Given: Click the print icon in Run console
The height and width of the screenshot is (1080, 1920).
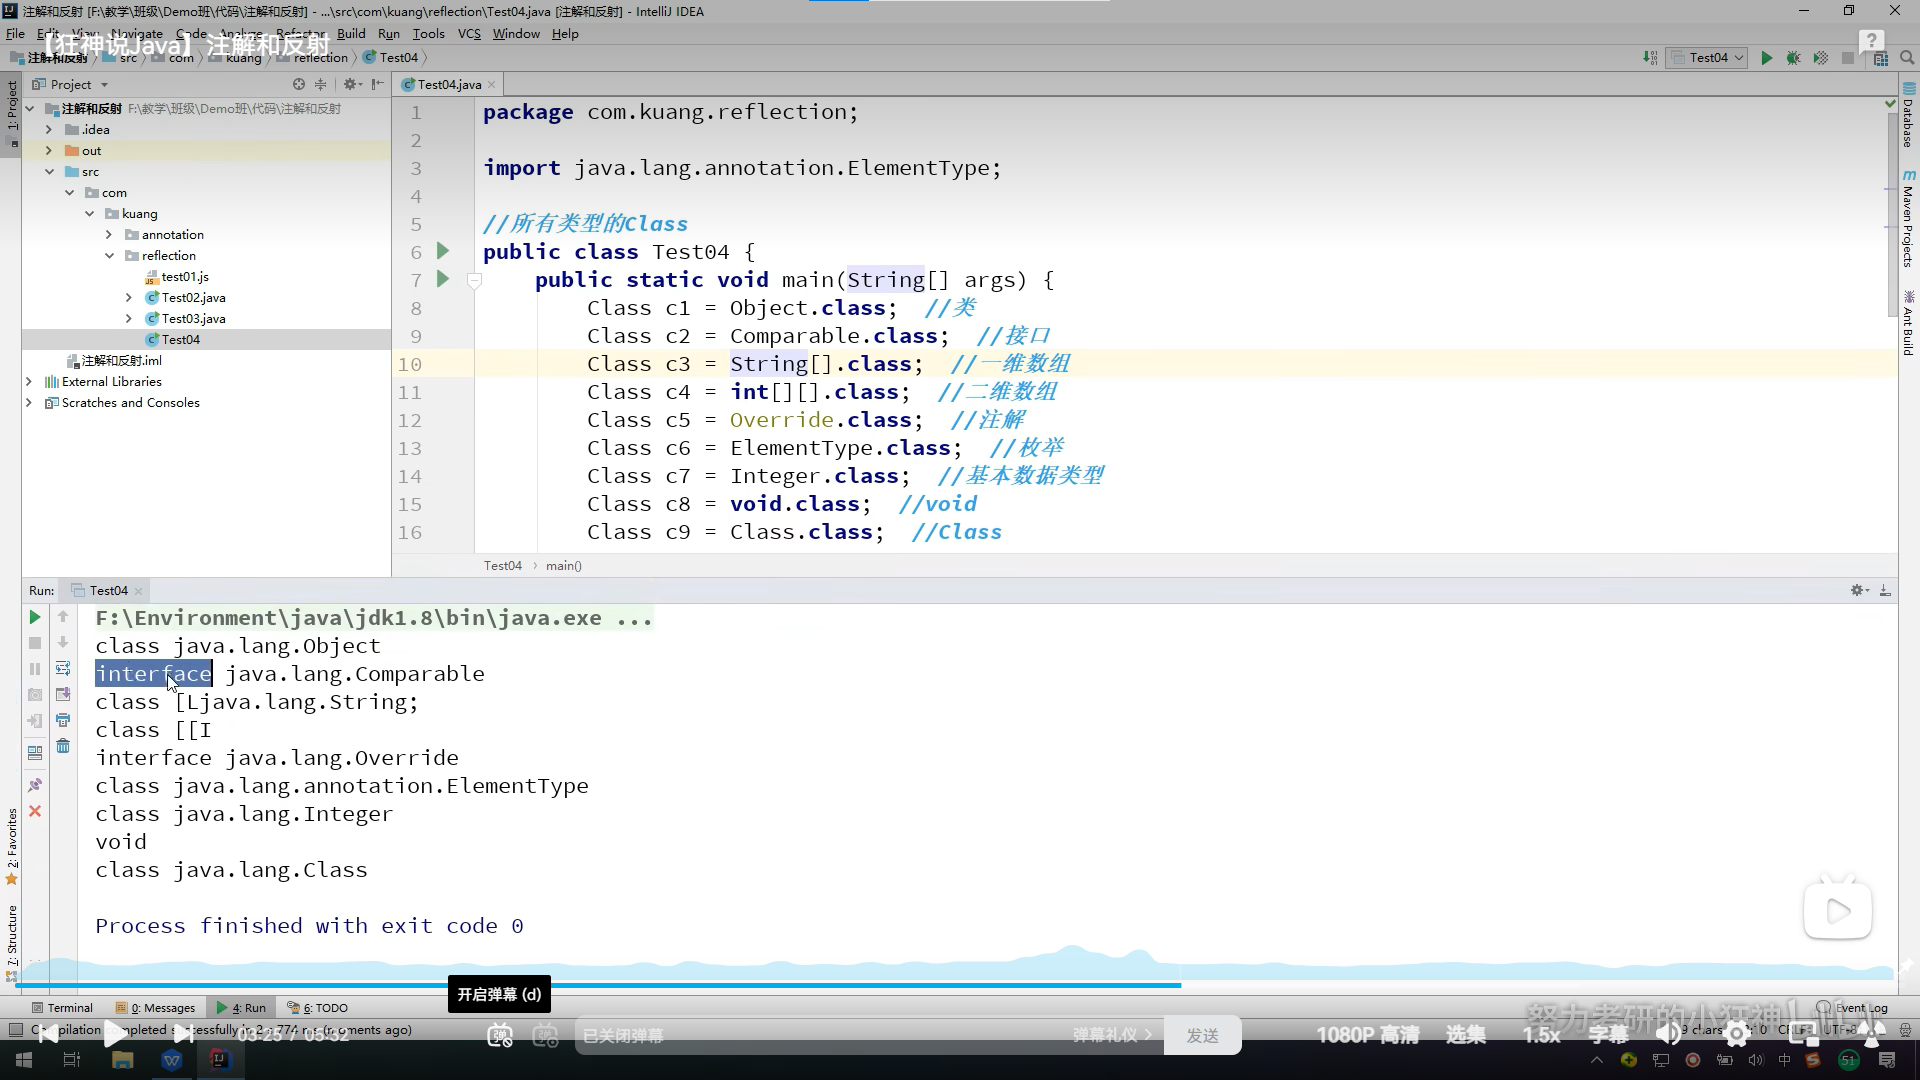Looking at the screenshot, I should (x=63, y=720).
